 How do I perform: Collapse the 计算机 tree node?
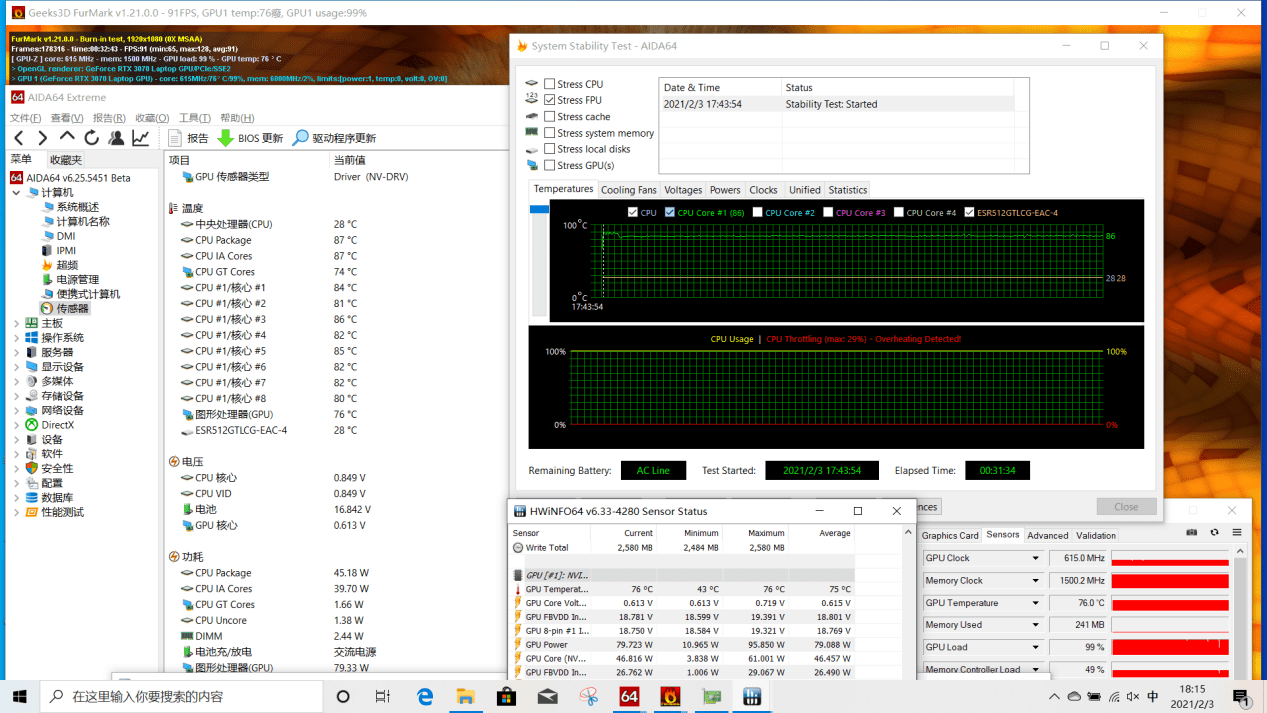(16, 193)
